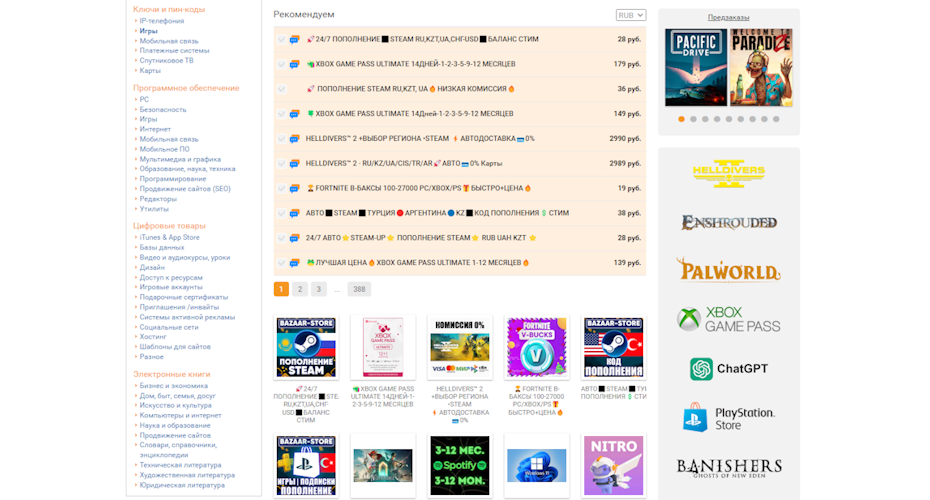930x500 pixels.
Task: Open Электронные книги section heading
Action: click(x=171, y=374)
